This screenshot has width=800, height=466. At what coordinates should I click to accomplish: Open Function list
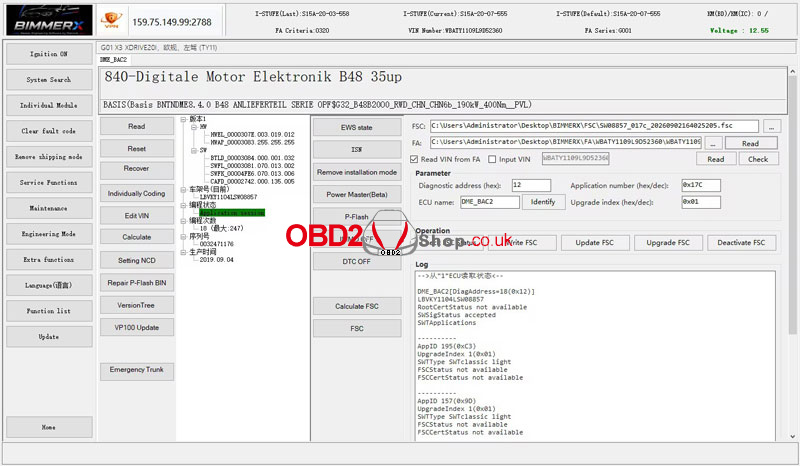pos(49,311)
